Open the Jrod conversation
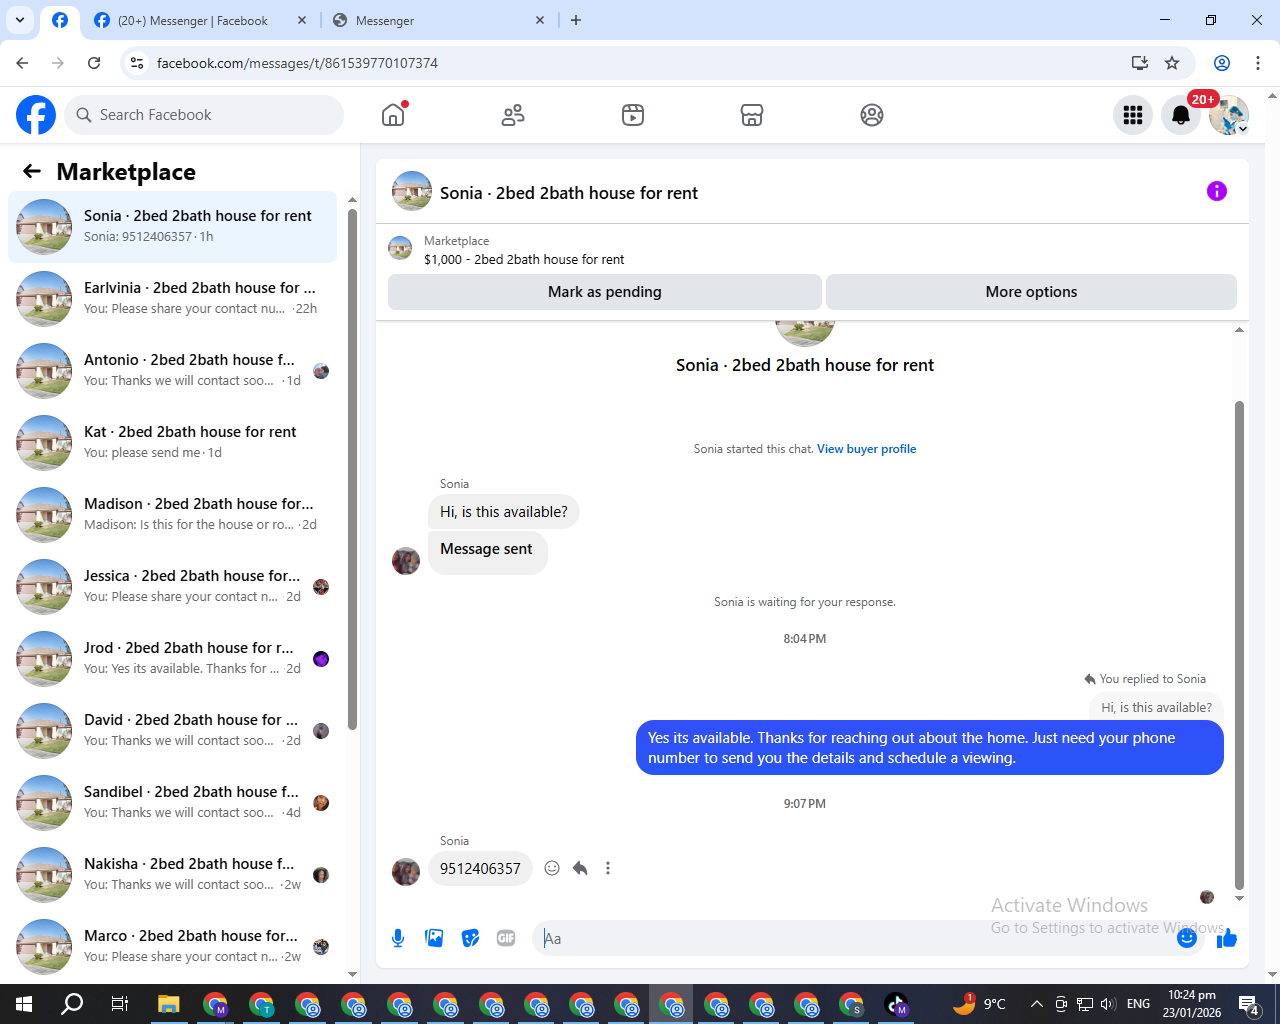Image resolution: width=1280 pixels, height=1024 pixels. [172, 659]
